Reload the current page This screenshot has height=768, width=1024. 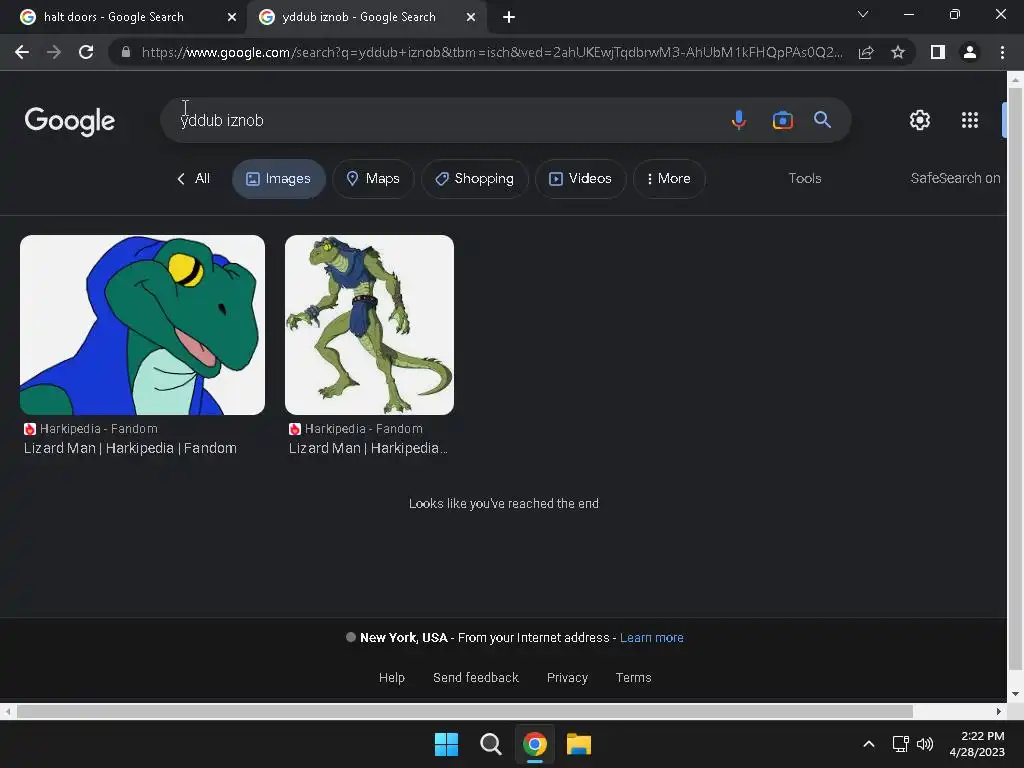(x=86, y=52)
